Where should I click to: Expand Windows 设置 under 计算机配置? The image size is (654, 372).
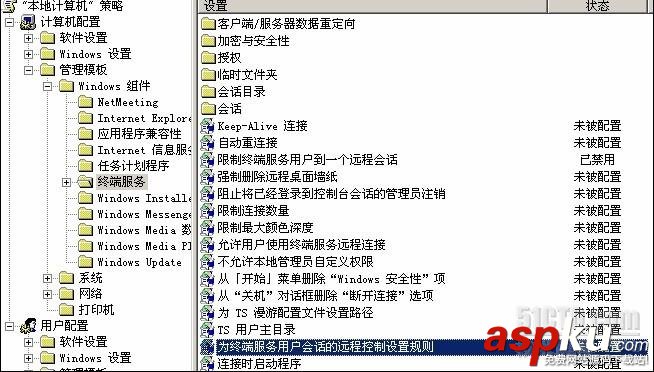(x=28, y=54)
